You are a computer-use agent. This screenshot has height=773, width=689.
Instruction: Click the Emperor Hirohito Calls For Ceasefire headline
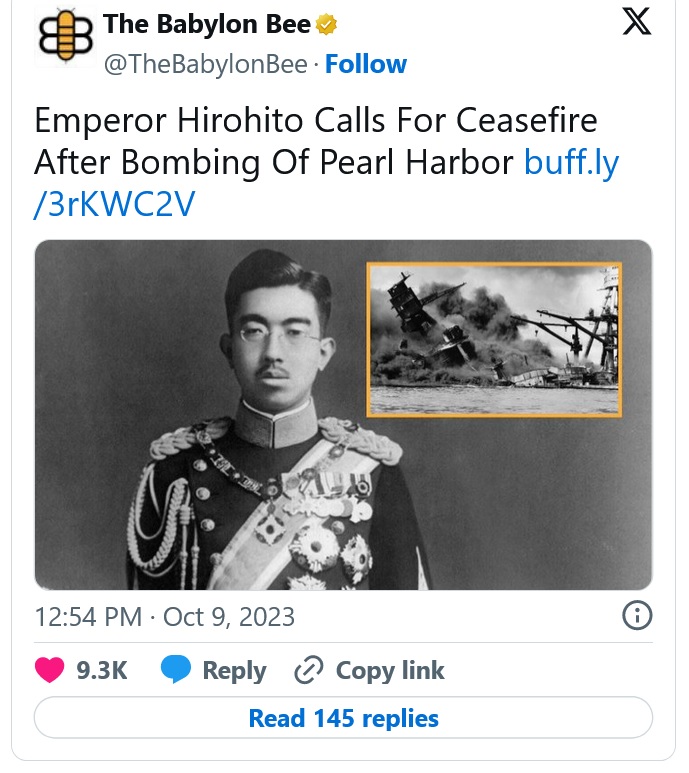pyautogui.click(x=315, y=122)
